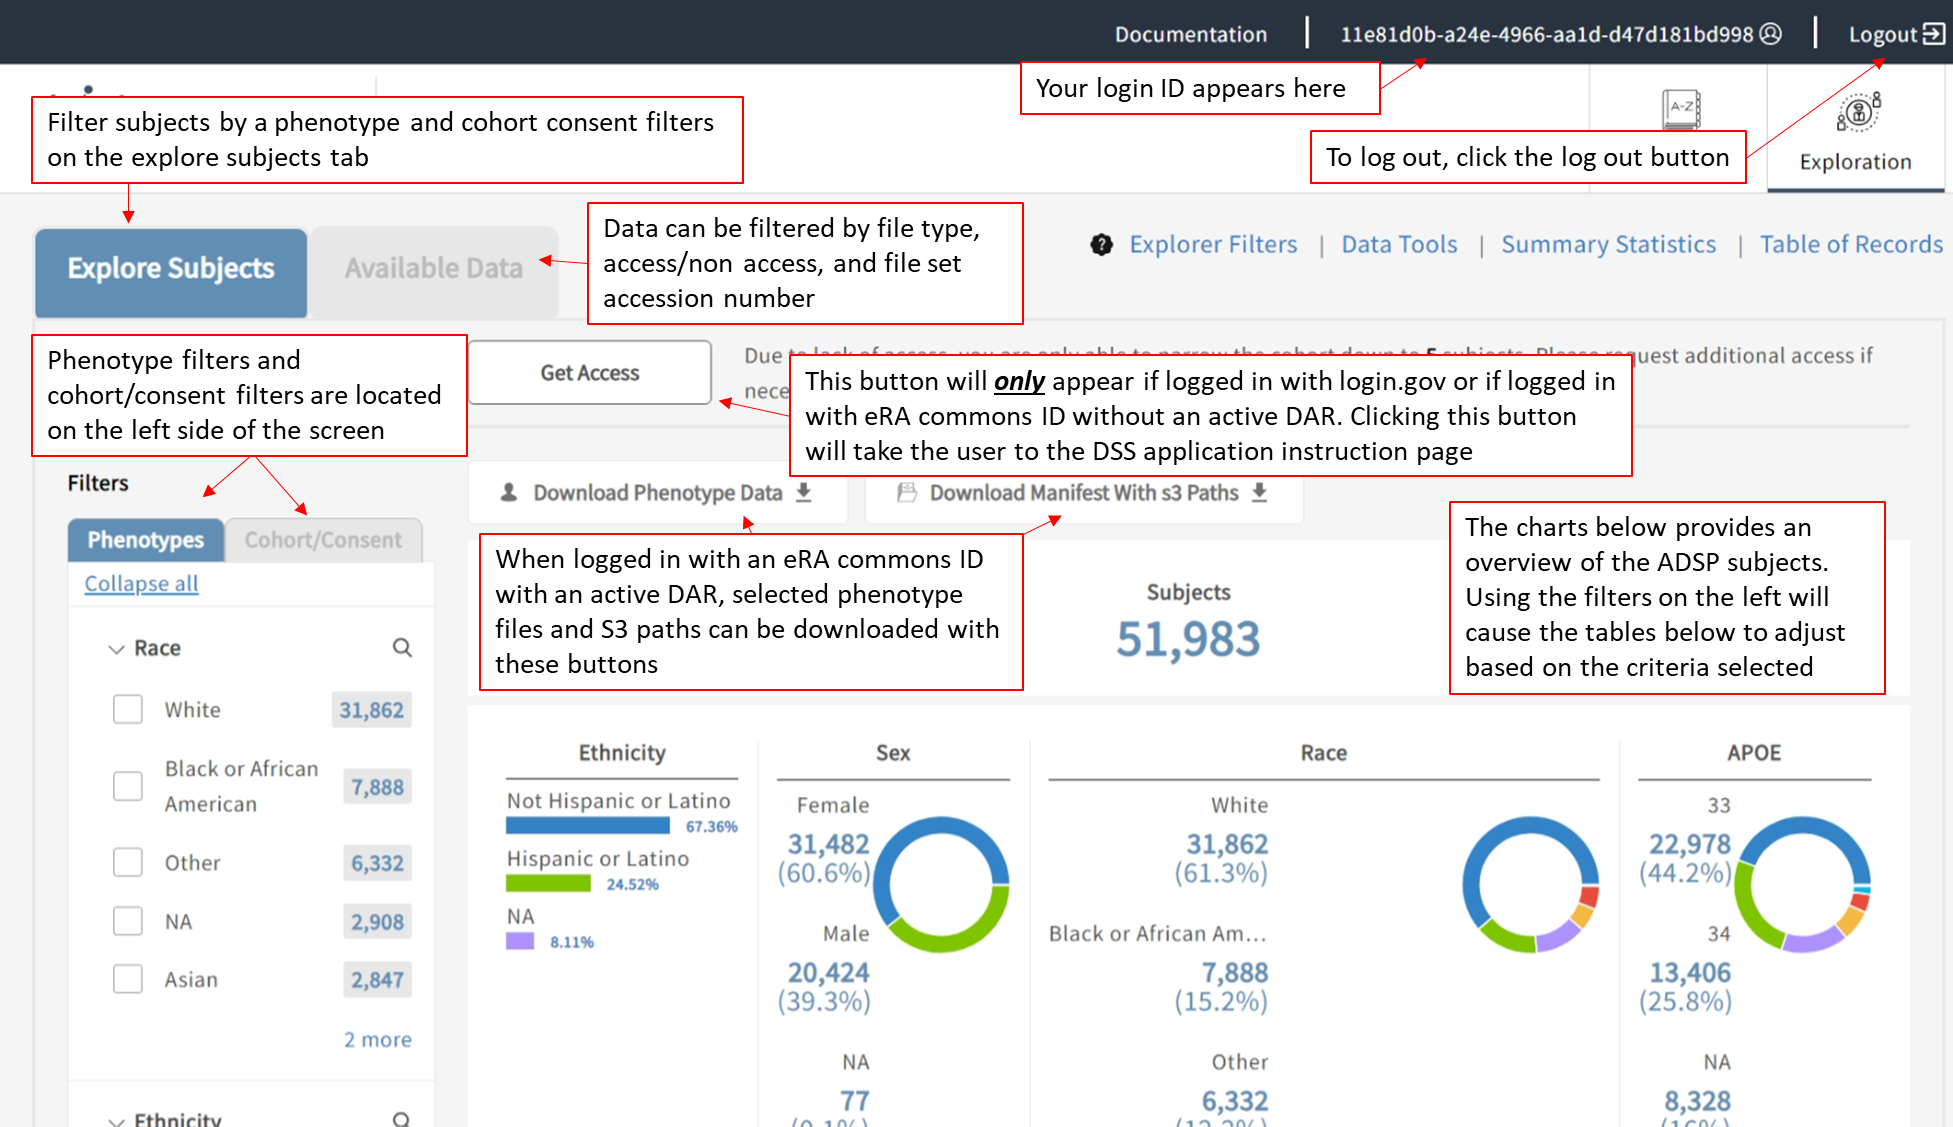
Task: Click the Collapse all link
Action: (x=141, y=584)
